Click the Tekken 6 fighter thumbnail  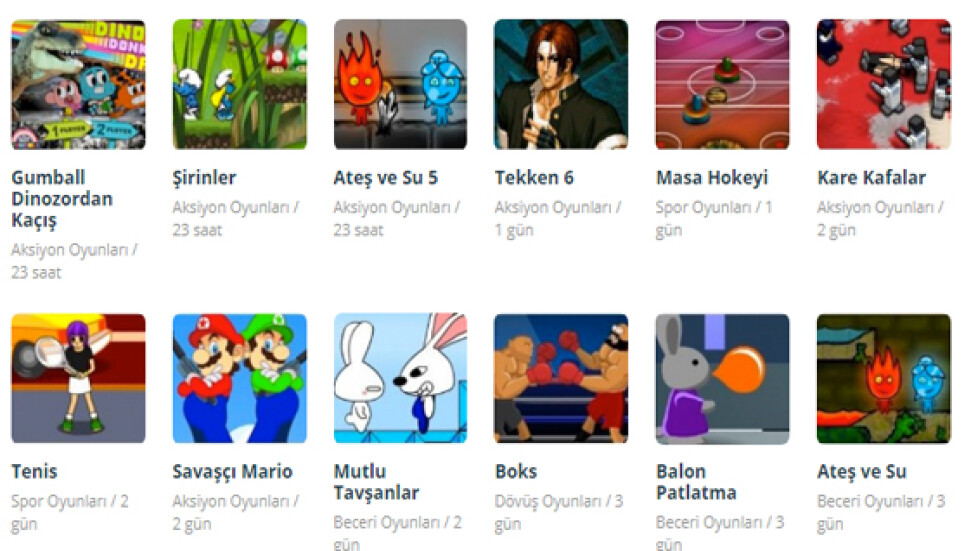coord(561,84)
